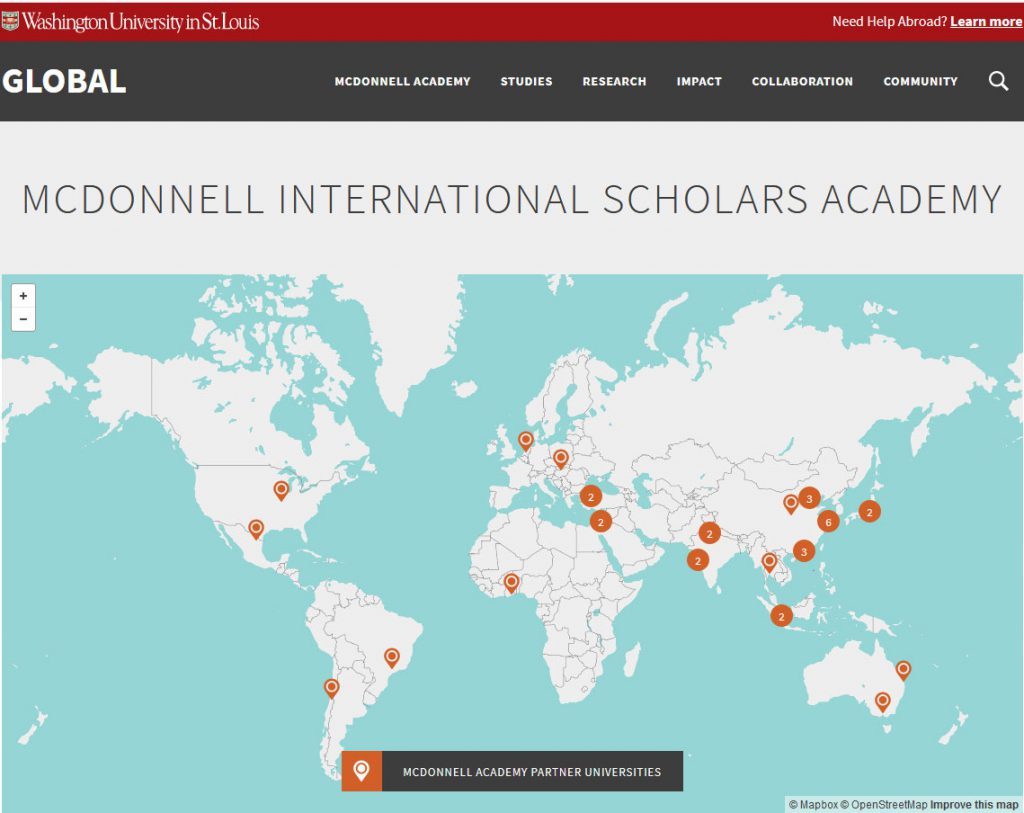Zoom in on the map
The image size is (1024, 813).
(x=24, y=296)
